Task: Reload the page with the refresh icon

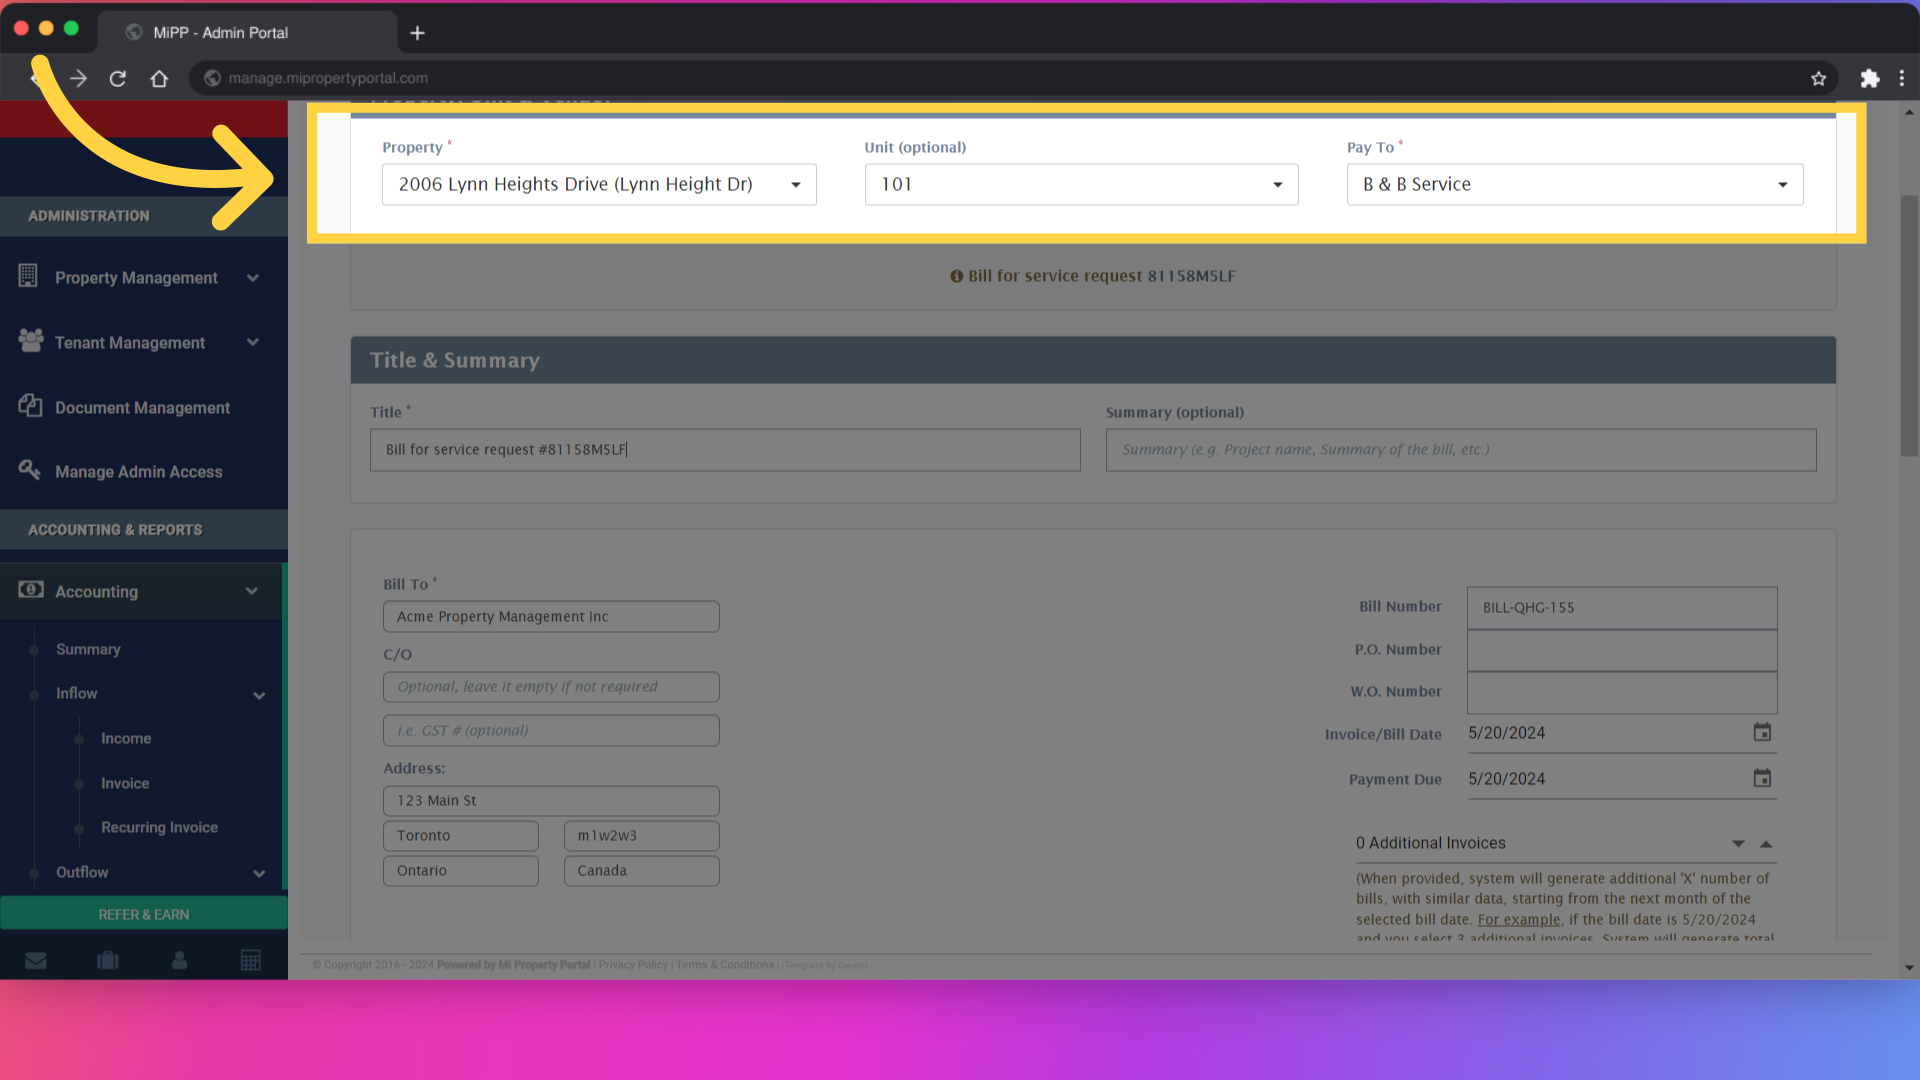Action: (118, 78)
